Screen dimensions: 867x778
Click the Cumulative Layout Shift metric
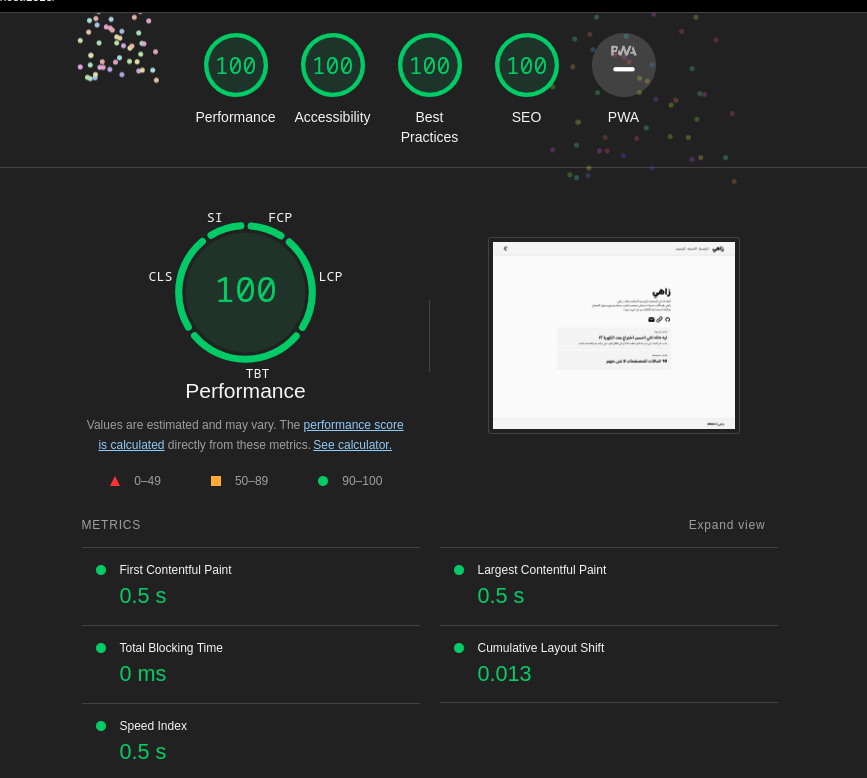[540, 648]
